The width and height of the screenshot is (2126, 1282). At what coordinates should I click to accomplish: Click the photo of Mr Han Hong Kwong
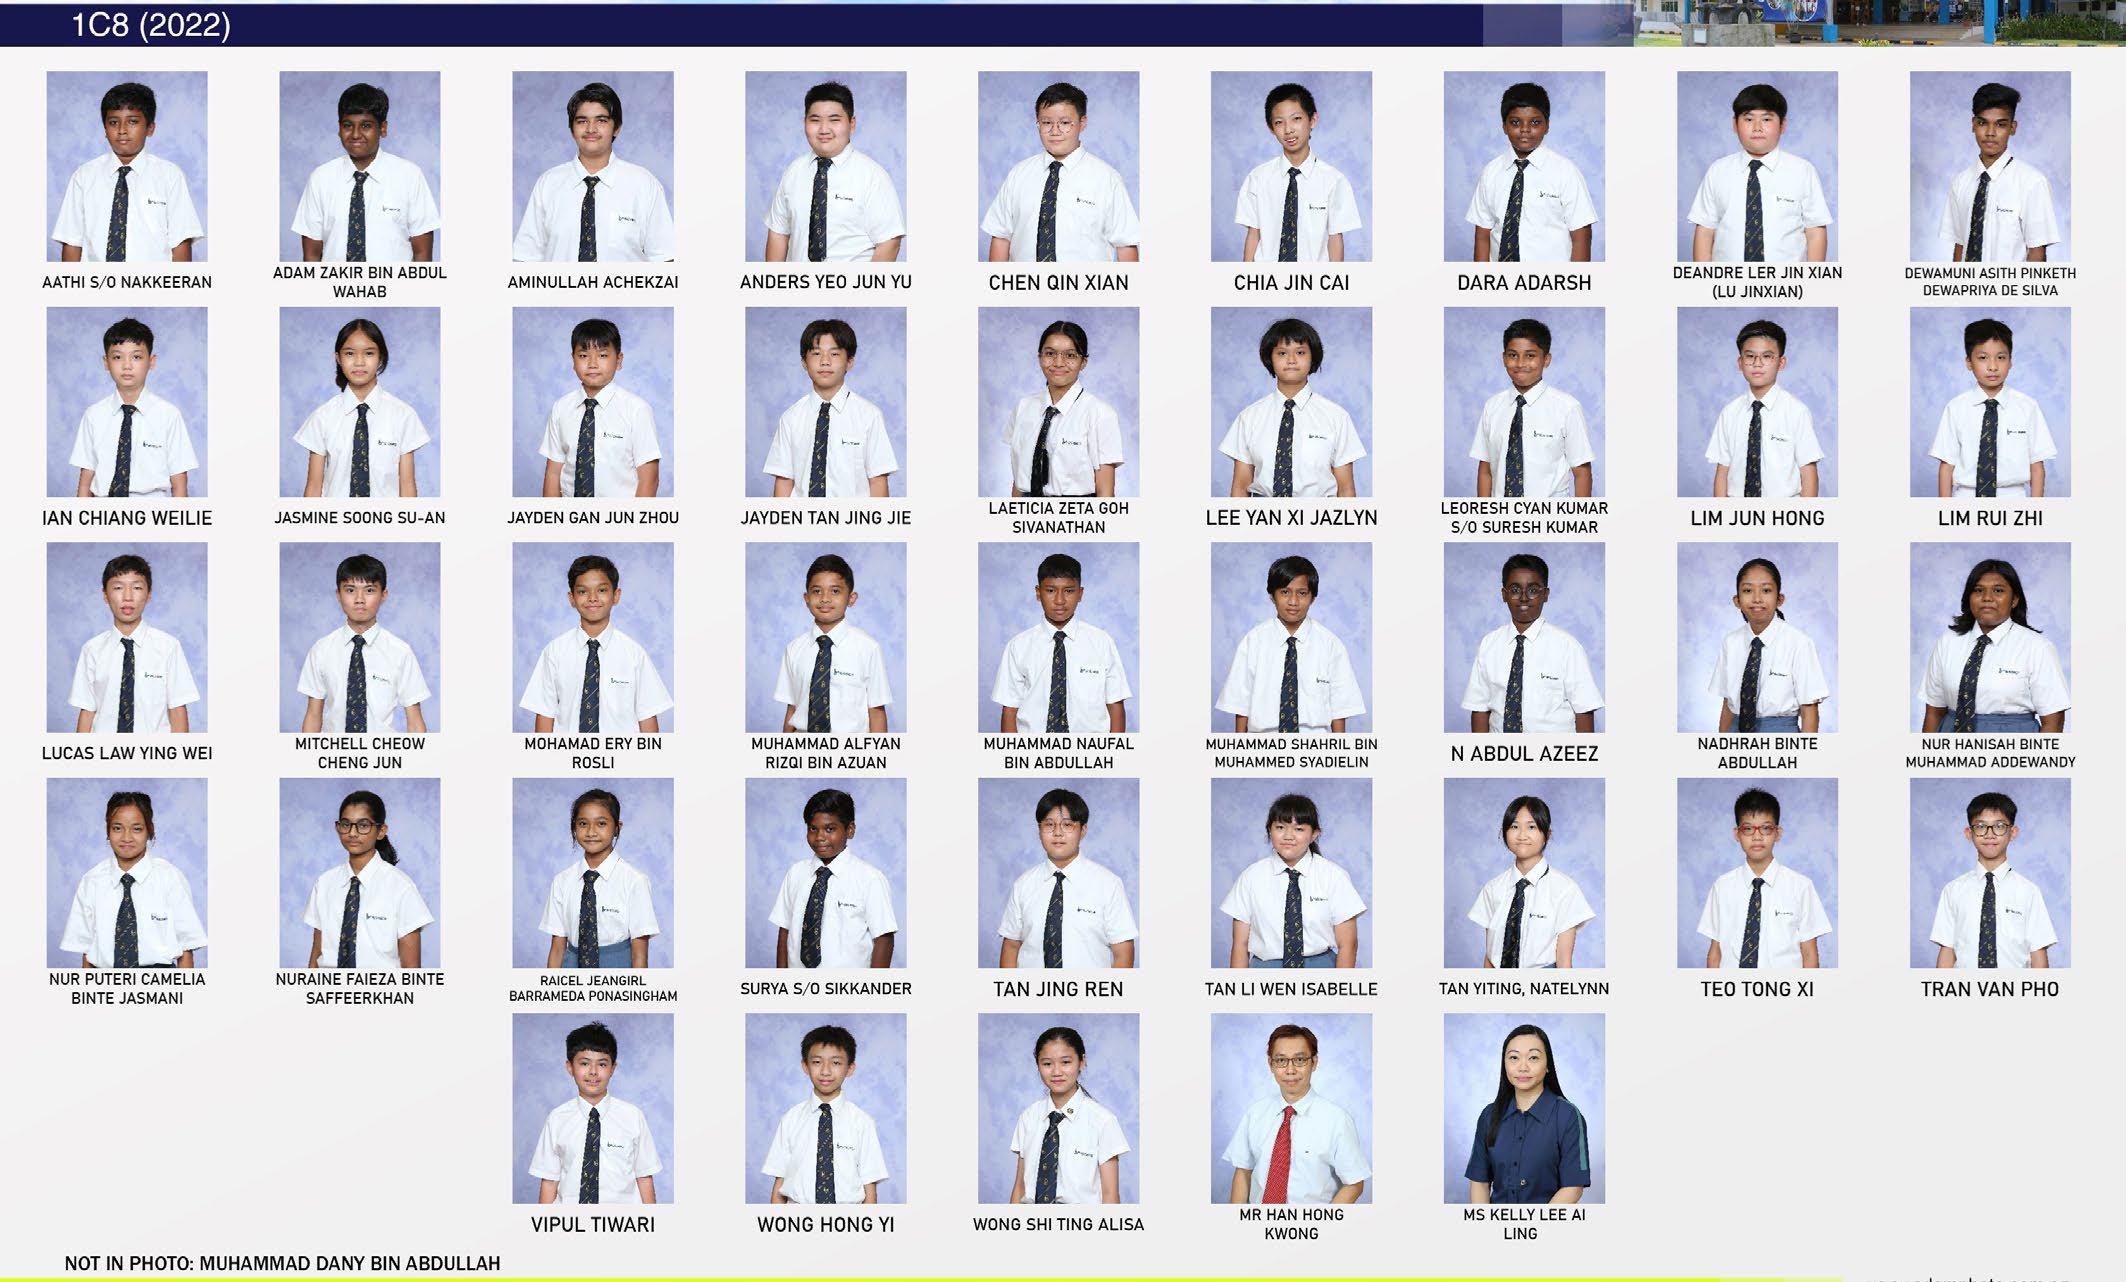click(1291, 1108)
